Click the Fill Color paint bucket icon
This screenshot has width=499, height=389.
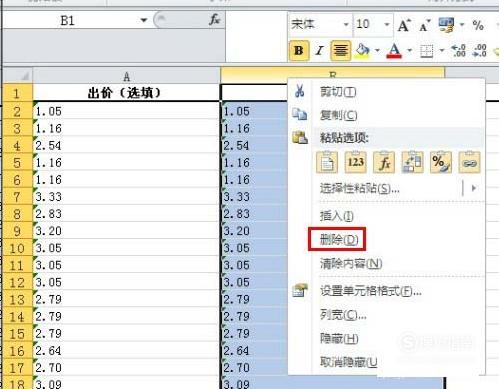pos(363,51)
